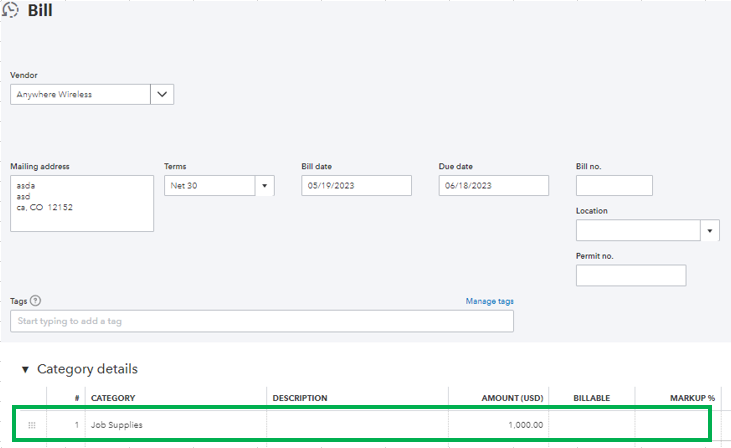Click the Tags help question mark icon
The image size is (731, 448).
35,301
